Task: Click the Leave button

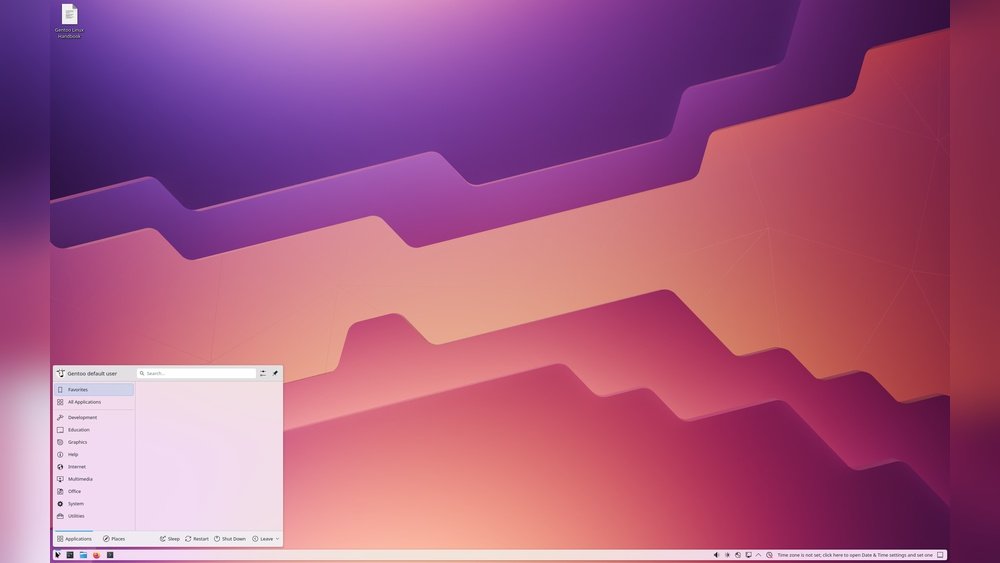Action: point(263,539)
